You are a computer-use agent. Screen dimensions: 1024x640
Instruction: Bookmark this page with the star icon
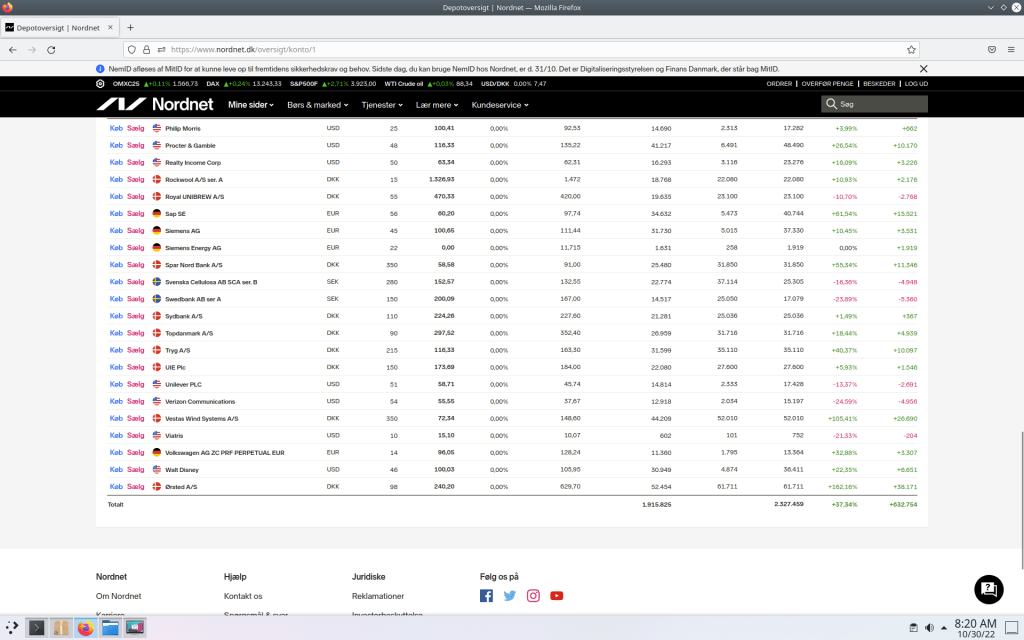911,48
